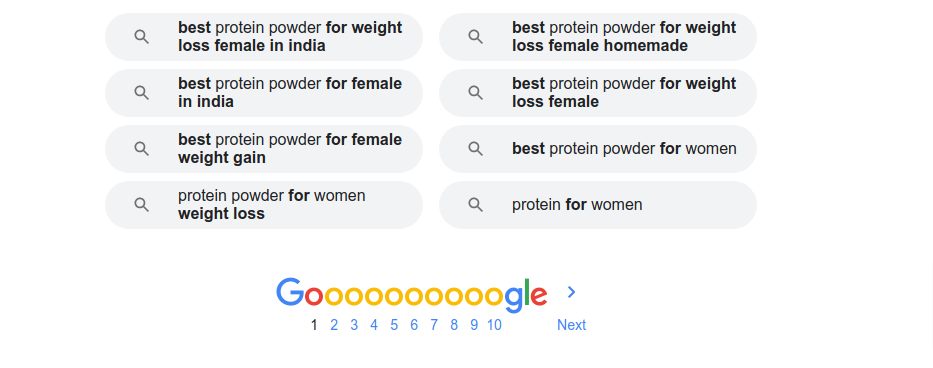The height and width of the screenshot is (368, 933).
Task: Go to results page 3
Action: 354,325
